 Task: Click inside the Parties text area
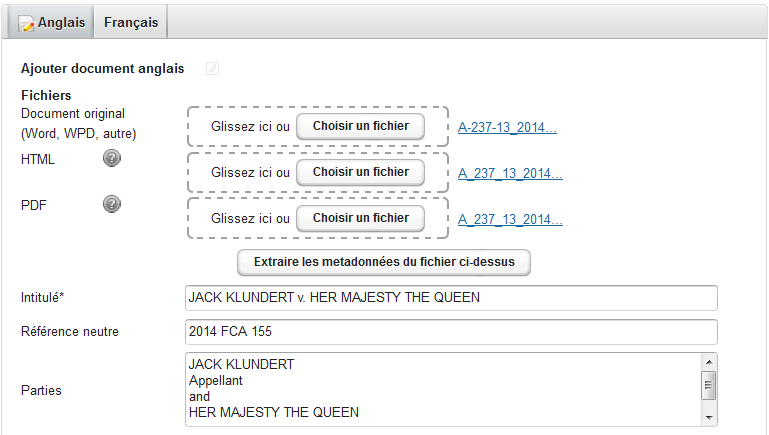[440, 388]
